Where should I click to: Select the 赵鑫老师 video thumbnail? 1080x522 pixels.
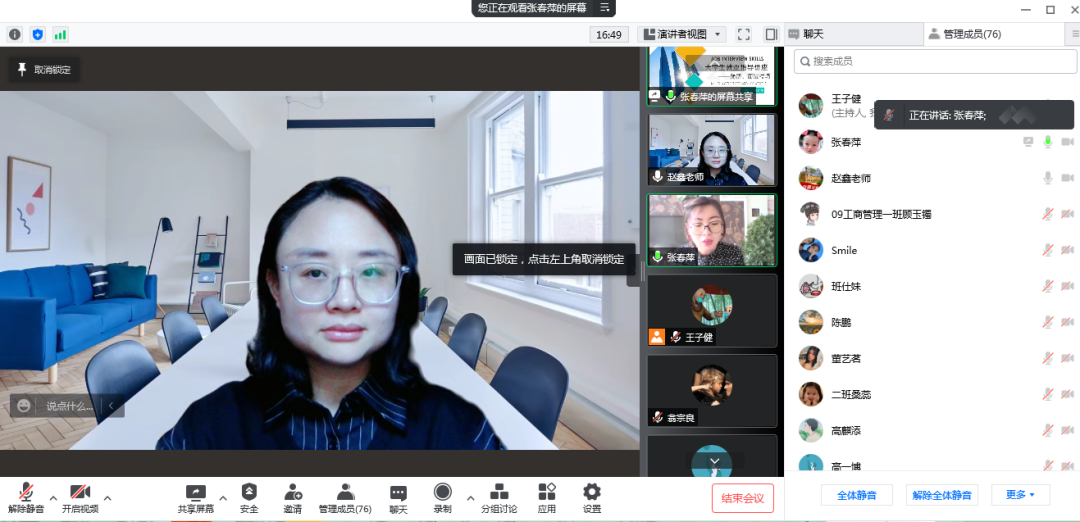(x=712, y=149)
